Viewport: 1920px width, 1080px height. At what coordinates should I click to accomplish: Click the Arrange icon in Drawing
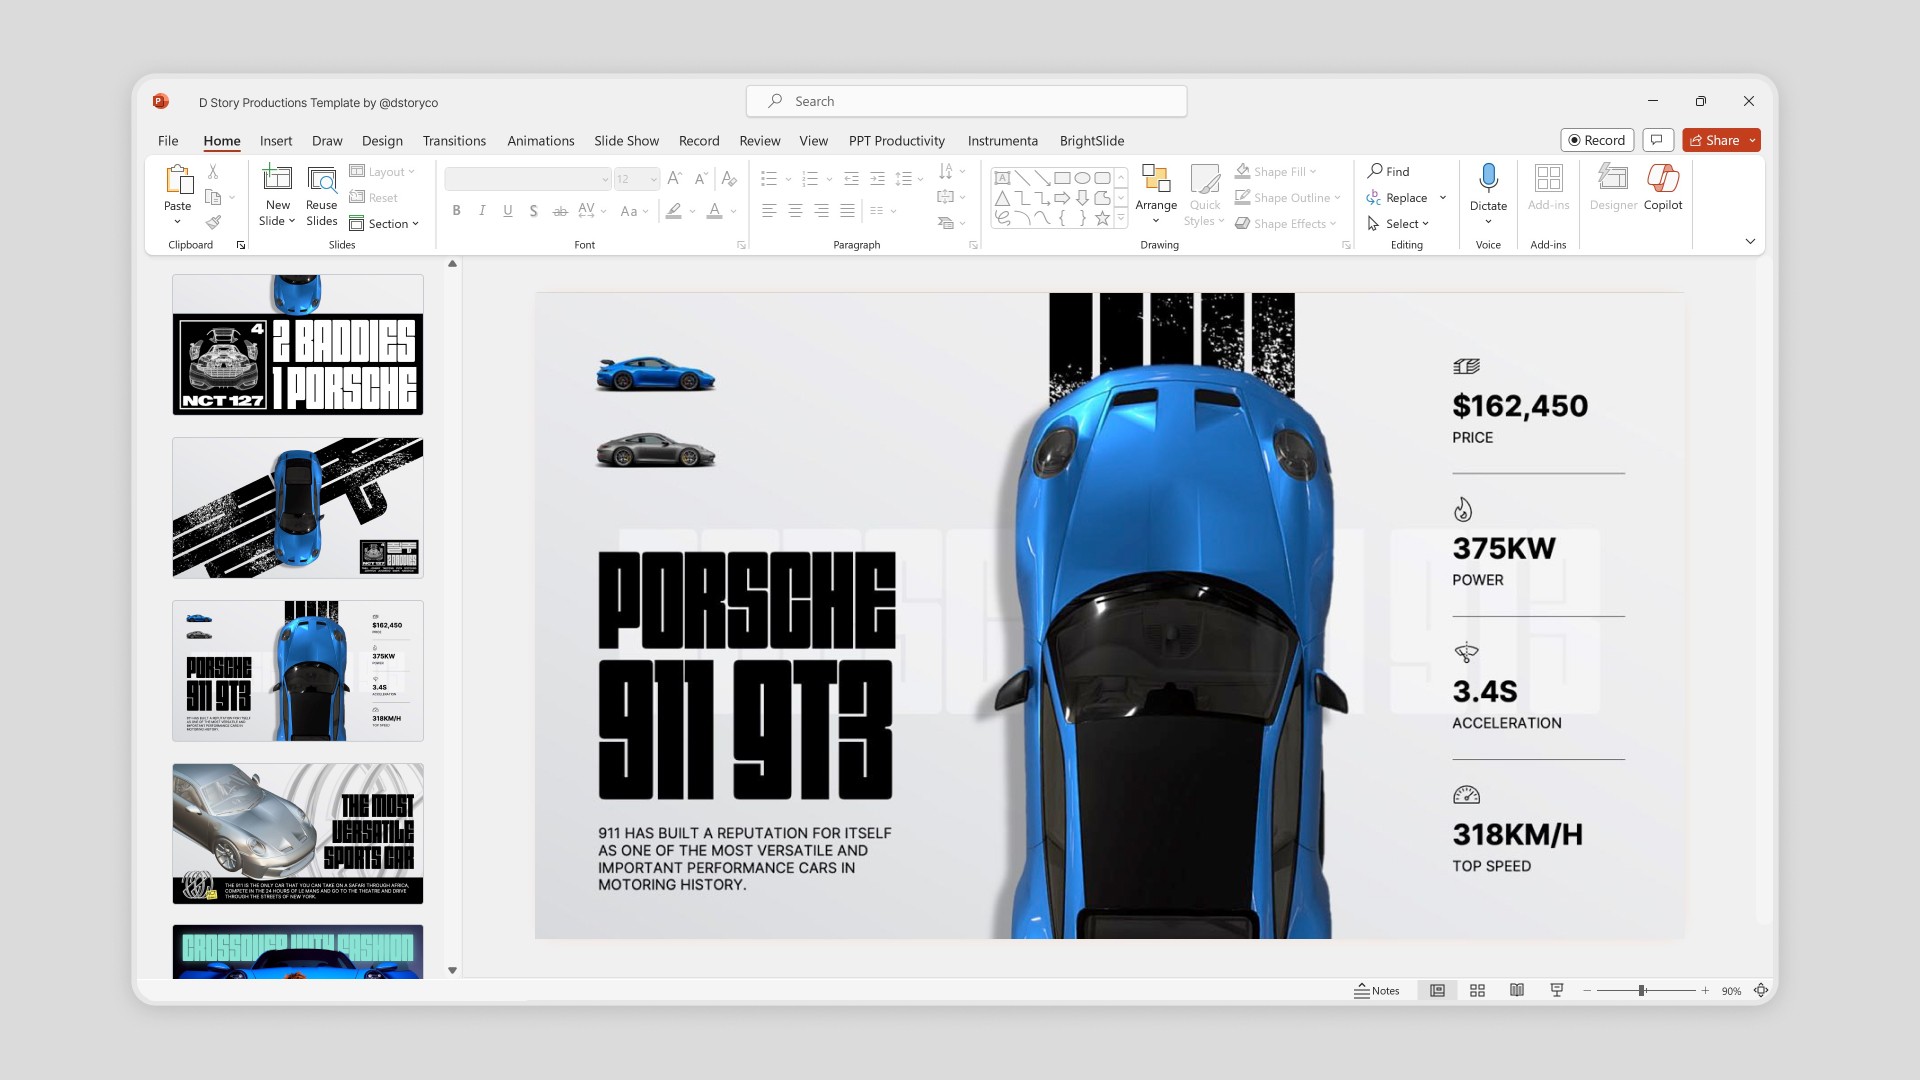1156,180
